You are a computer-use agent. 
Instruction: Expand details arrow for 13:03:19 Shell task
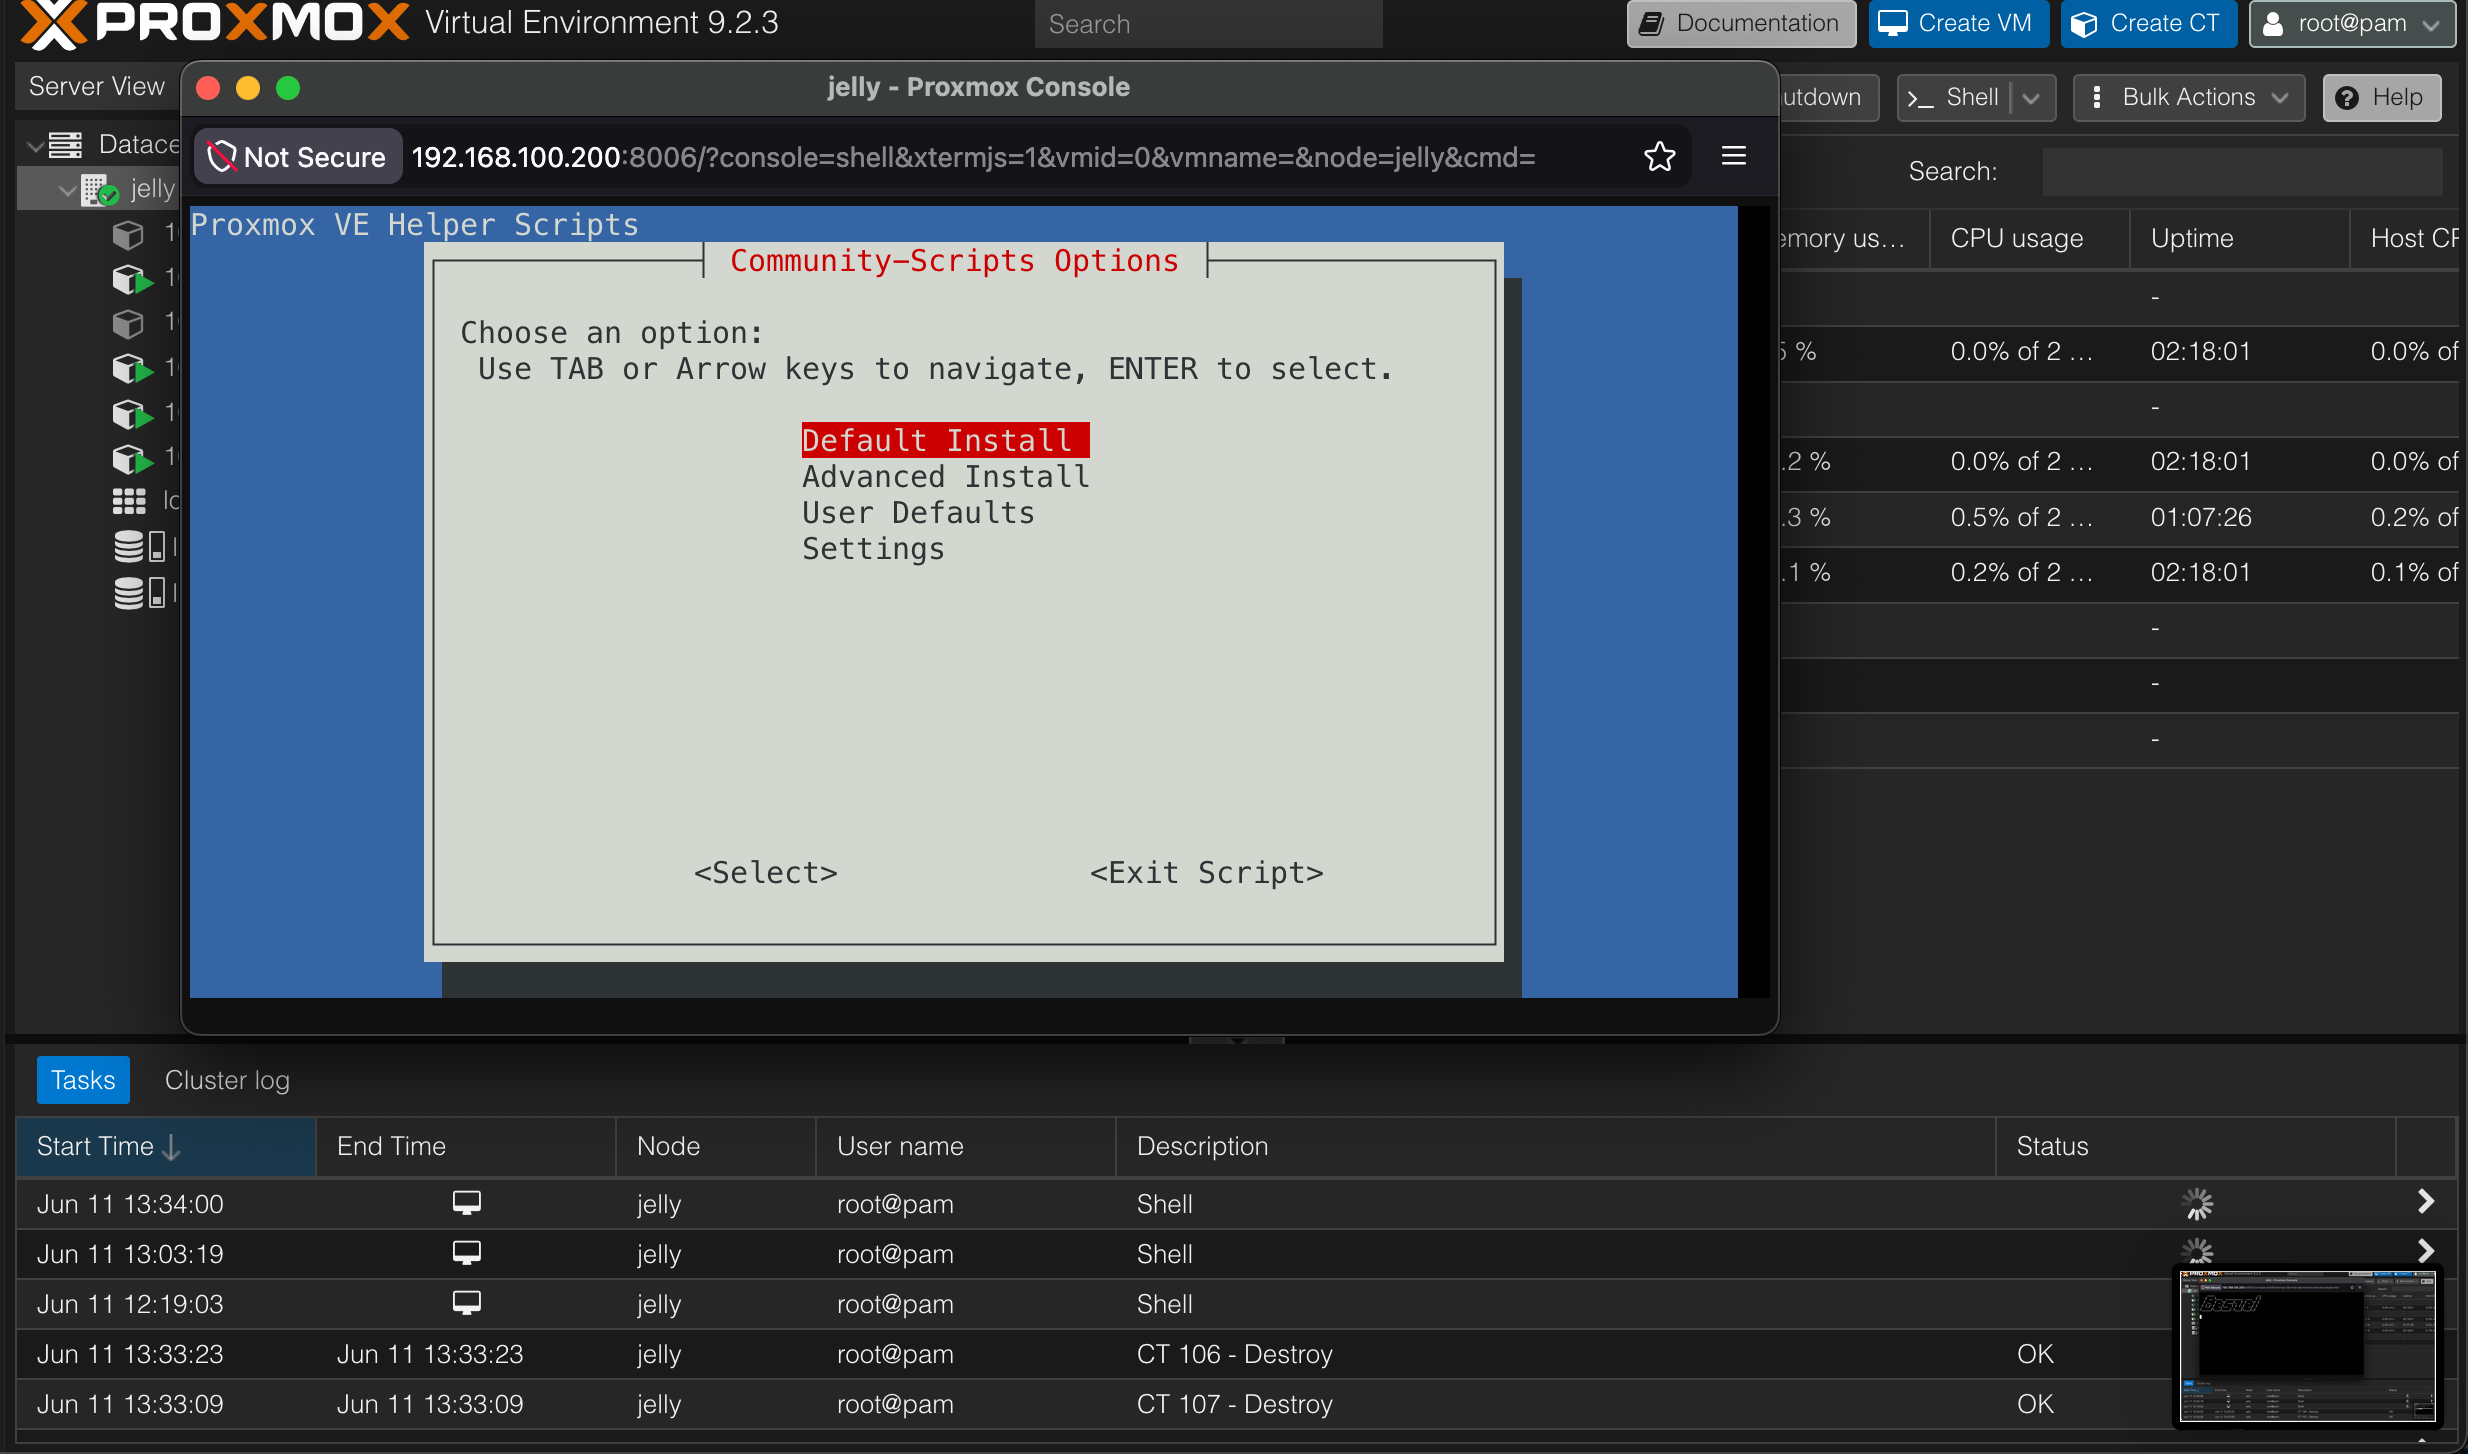[2426, 1251]
